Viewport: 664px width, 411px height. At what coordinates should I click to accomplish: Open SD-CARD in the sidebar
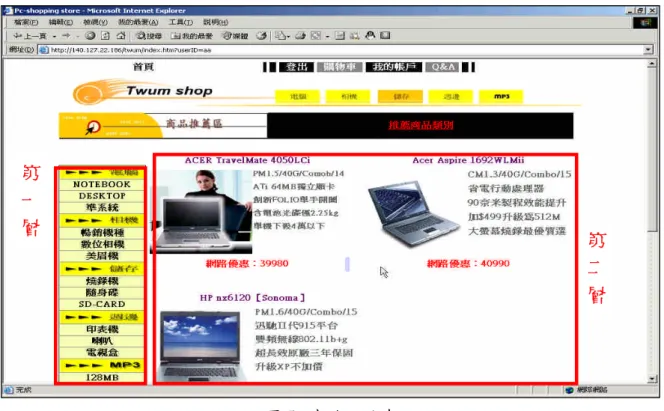(102, 304)
